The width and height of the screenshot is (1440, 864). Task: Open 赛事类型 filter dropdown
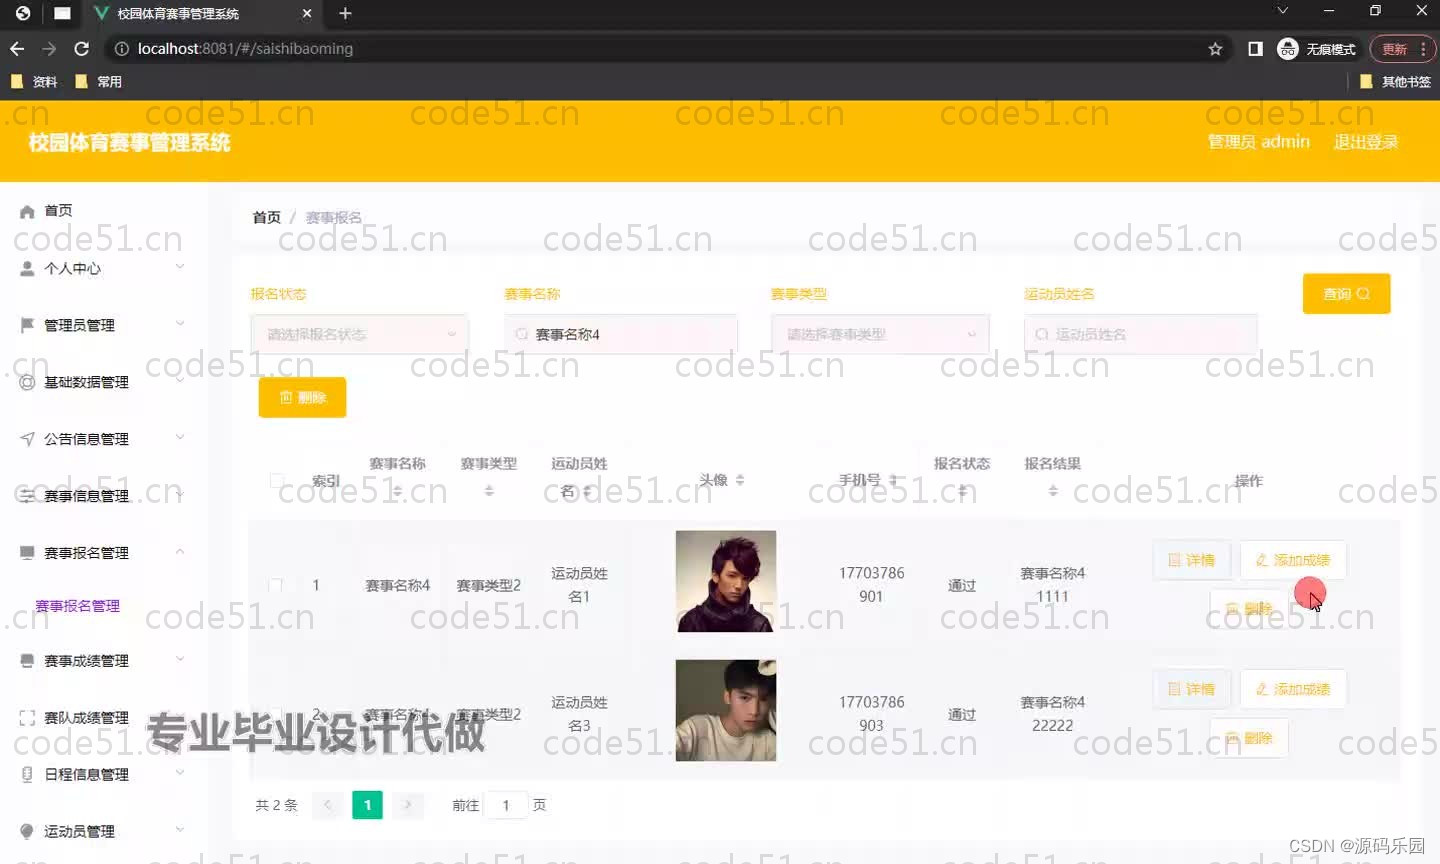tap(880, 334)
